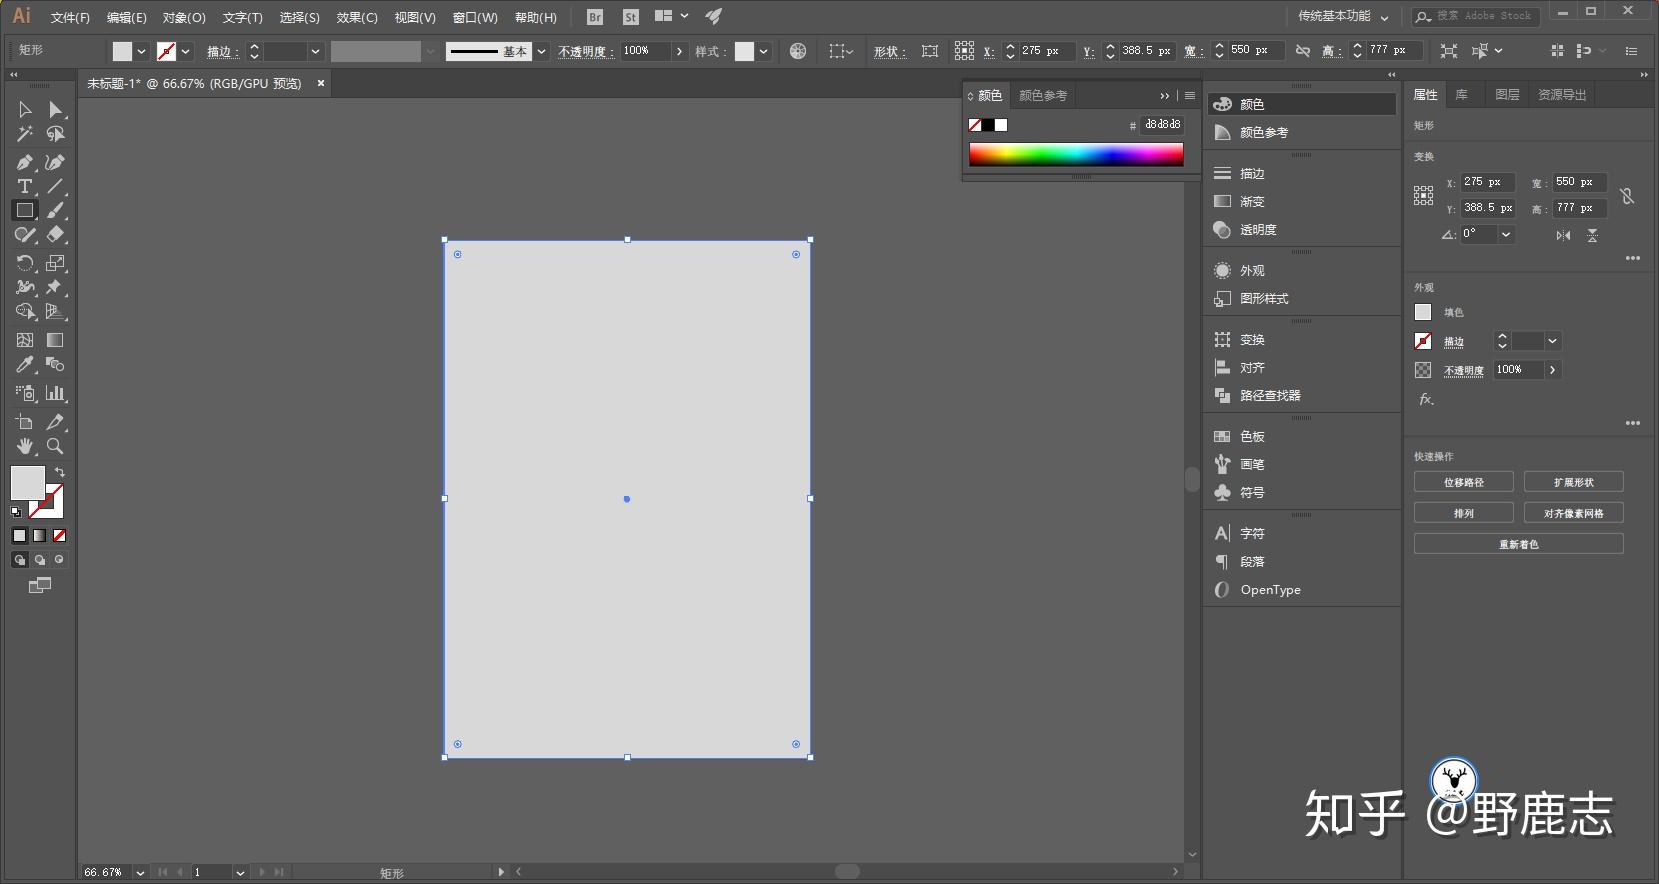The height and width of the screenshot is (884, 1659).
Task: Select the Rectangle tool in toolbar
Action: click(25, 210)
